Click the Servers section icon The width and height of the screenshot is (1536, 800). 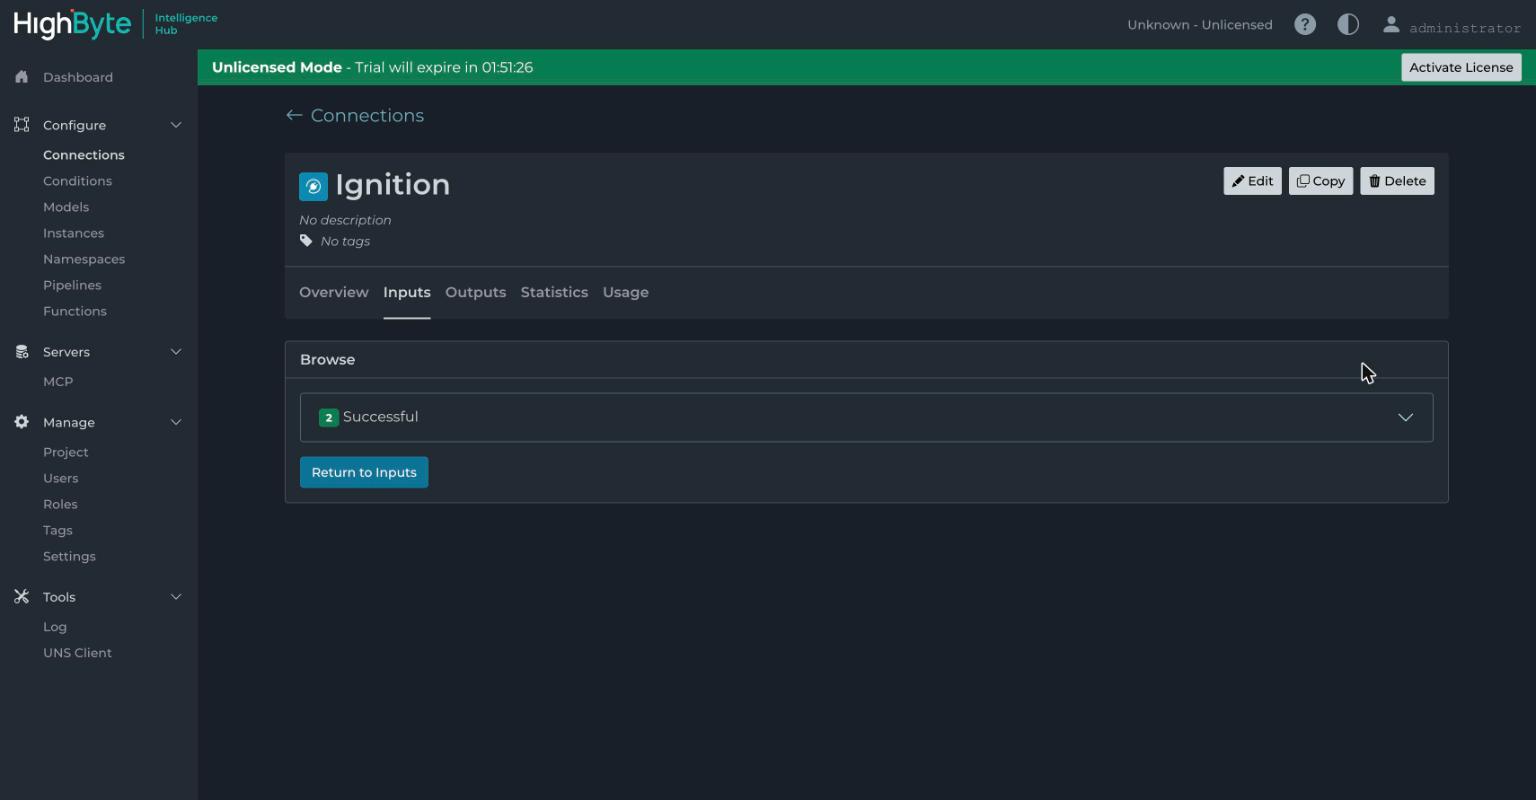pyautogui.click(x=22, y=352)
